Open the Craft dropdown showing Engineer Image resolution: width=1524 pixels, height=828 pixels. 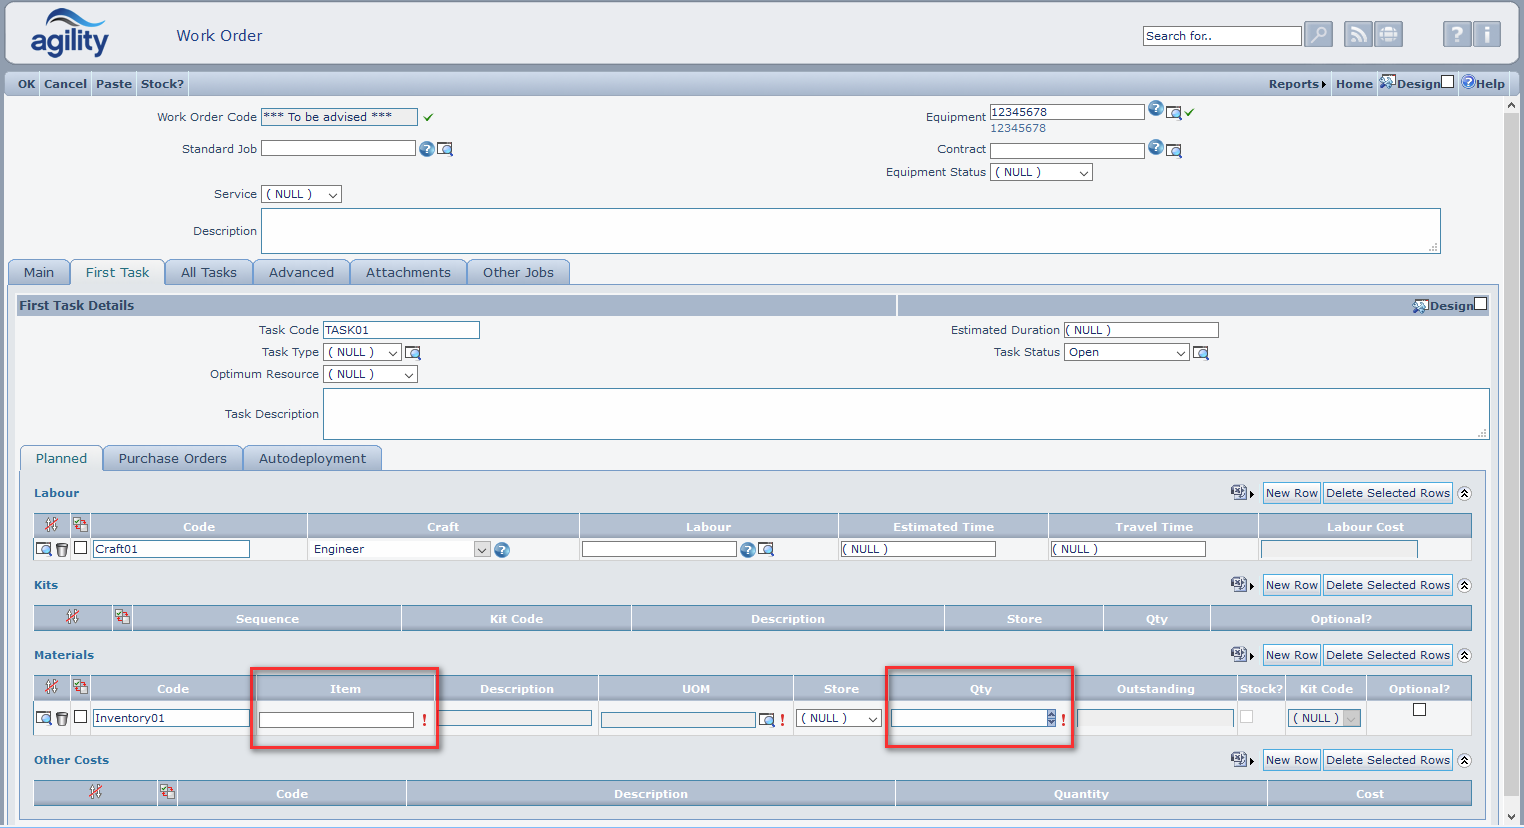[482, 548]
